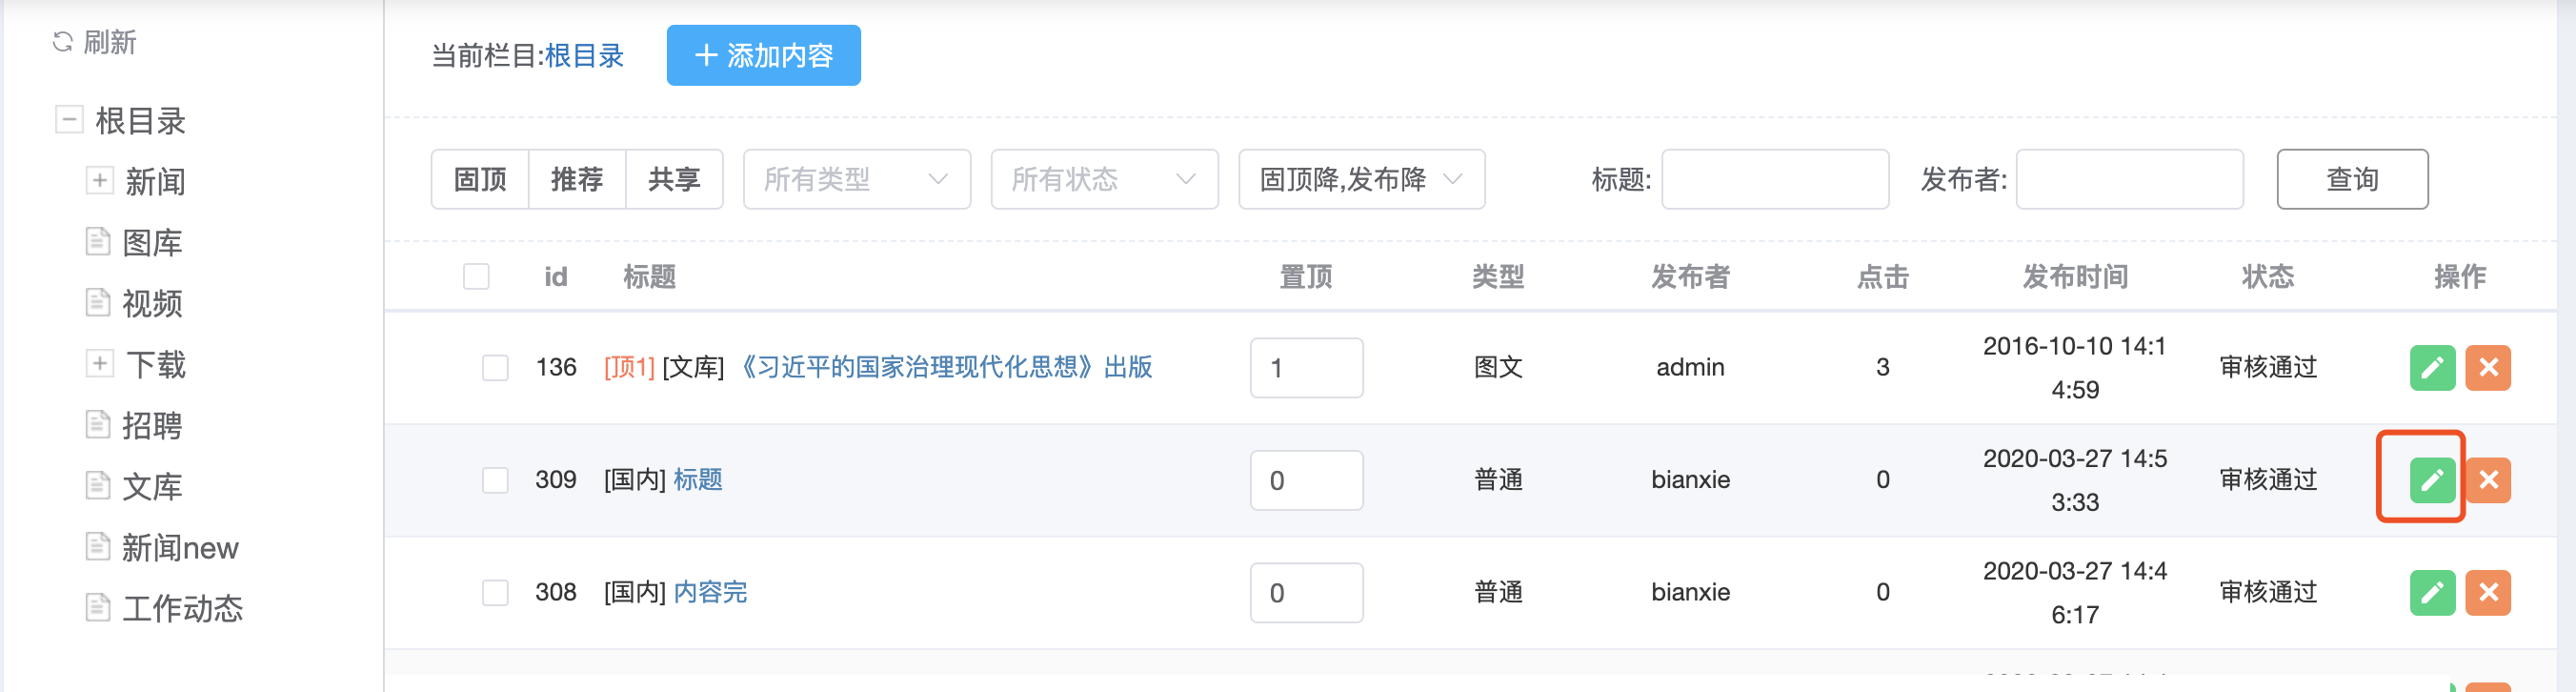This screenshot has width=2576, height=692.
Task: Click the document icon next to 图库
Action: (x=98, y=242)
